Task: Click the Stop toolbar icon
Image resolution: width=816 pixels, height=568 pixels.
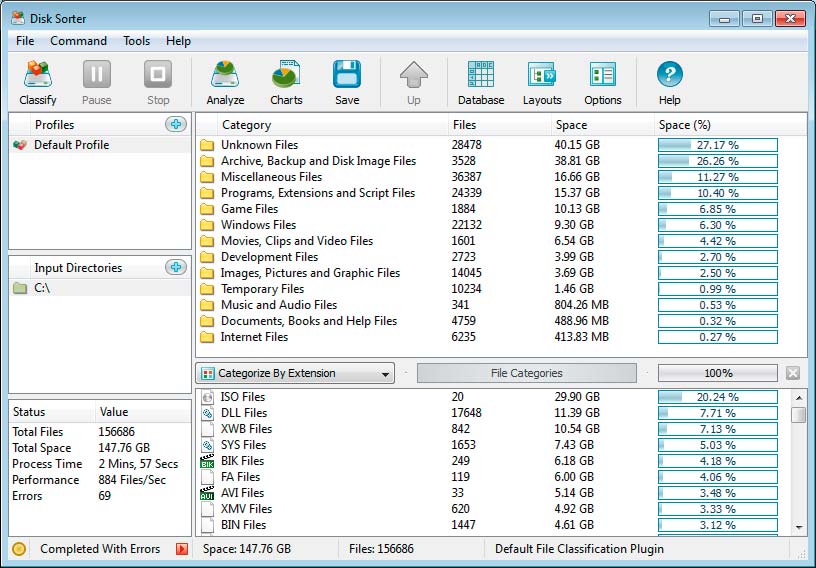Action: pyautogui.click(x=158, y=74)
